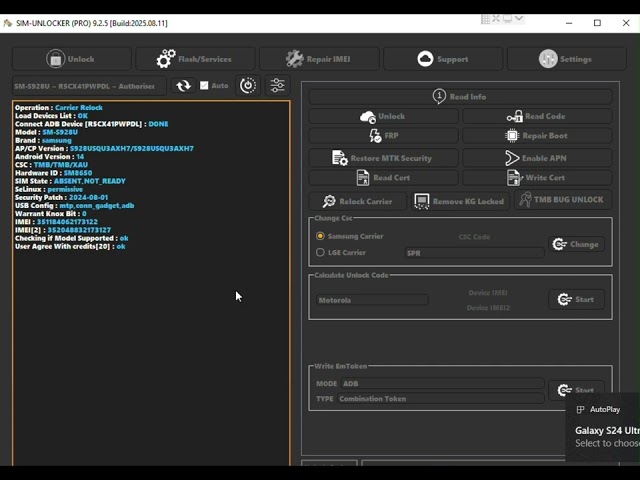Viewport: 640px width, 480px height.
Task: Click the Change CSC button
Action: (x=576, y=244)
